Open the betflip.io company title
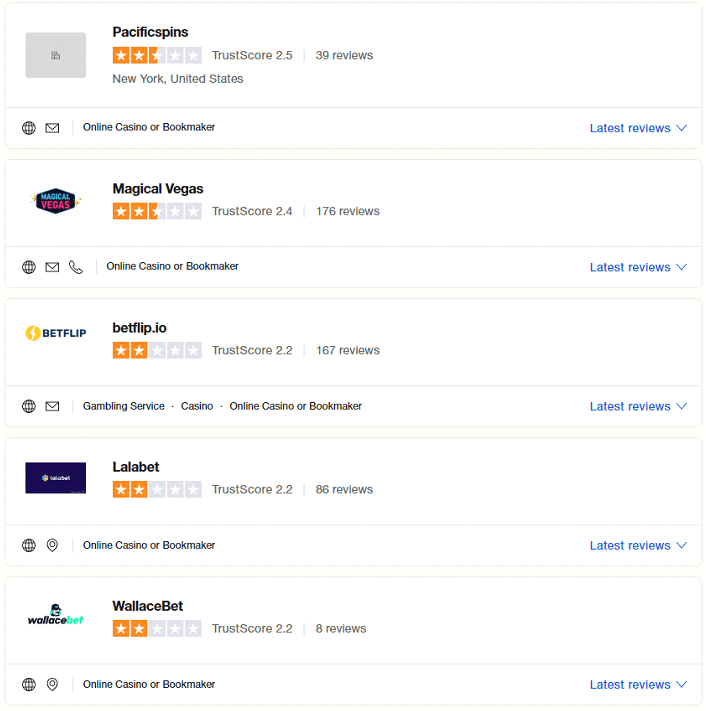 (139, 328)
